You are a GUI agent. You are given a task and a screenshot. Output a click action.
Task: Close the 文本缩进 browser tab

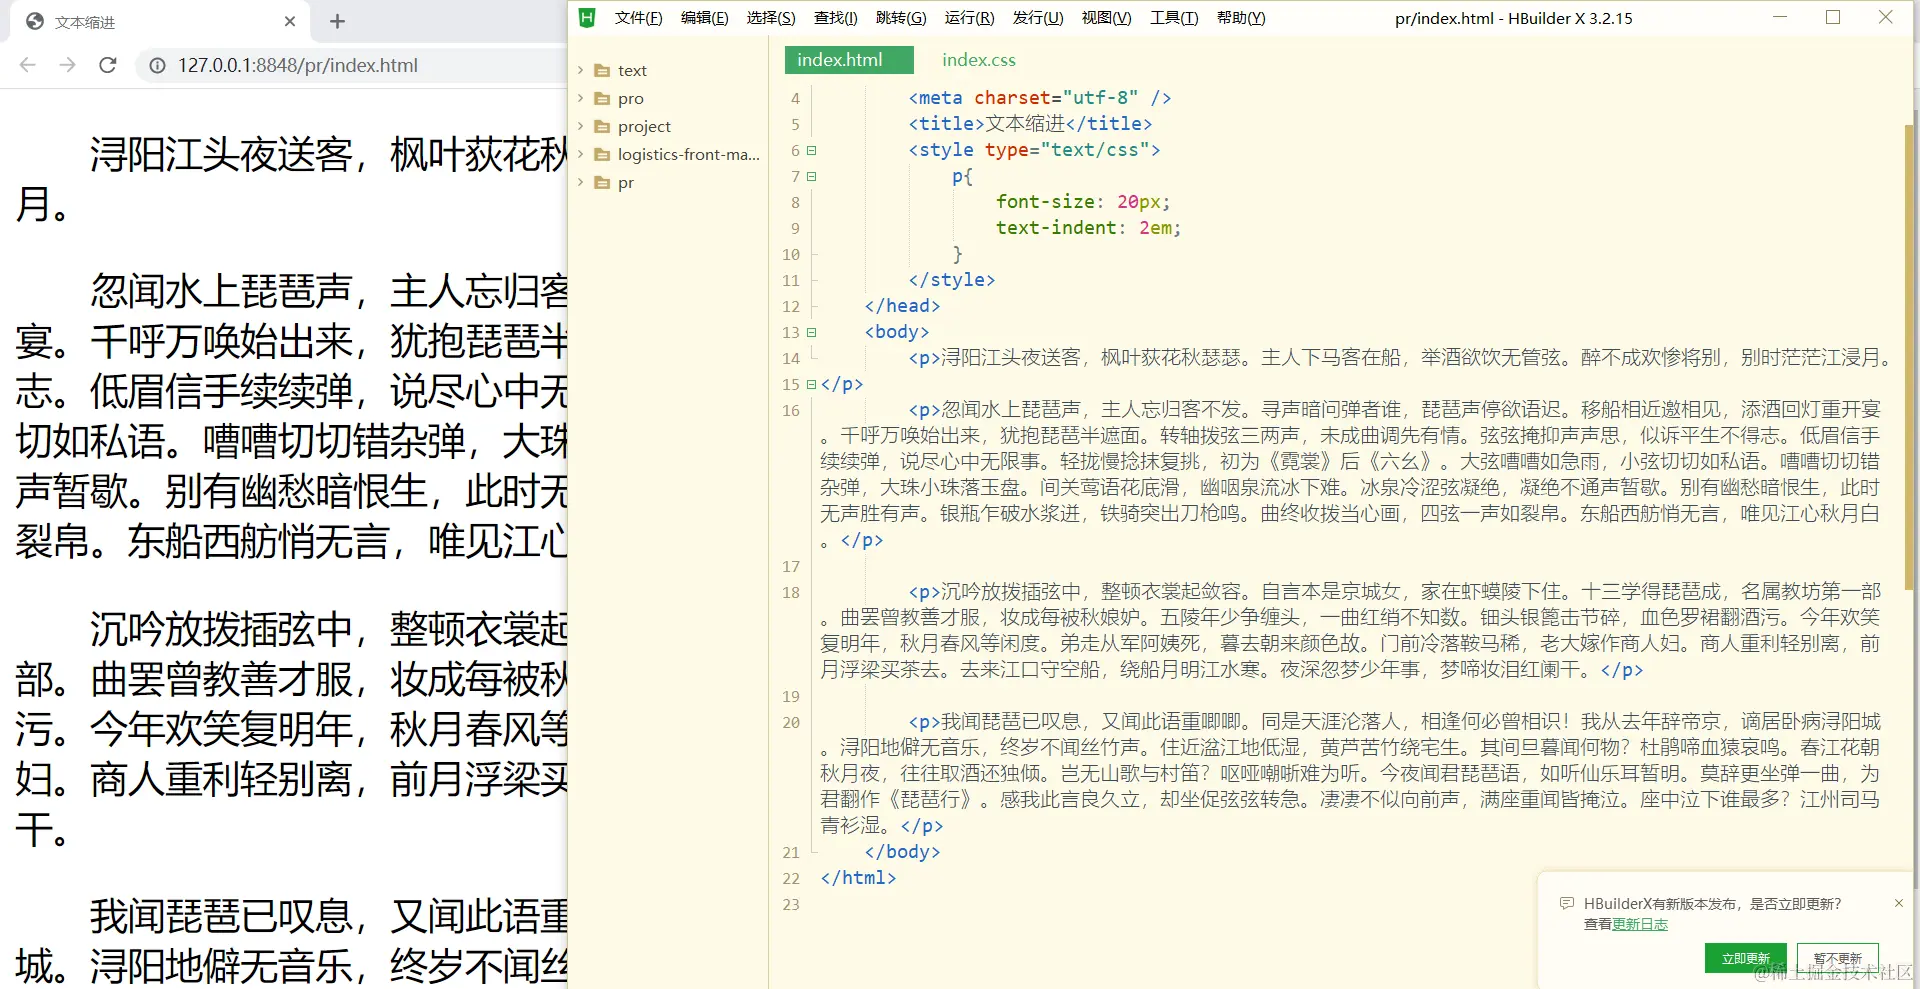click(290, 21)
